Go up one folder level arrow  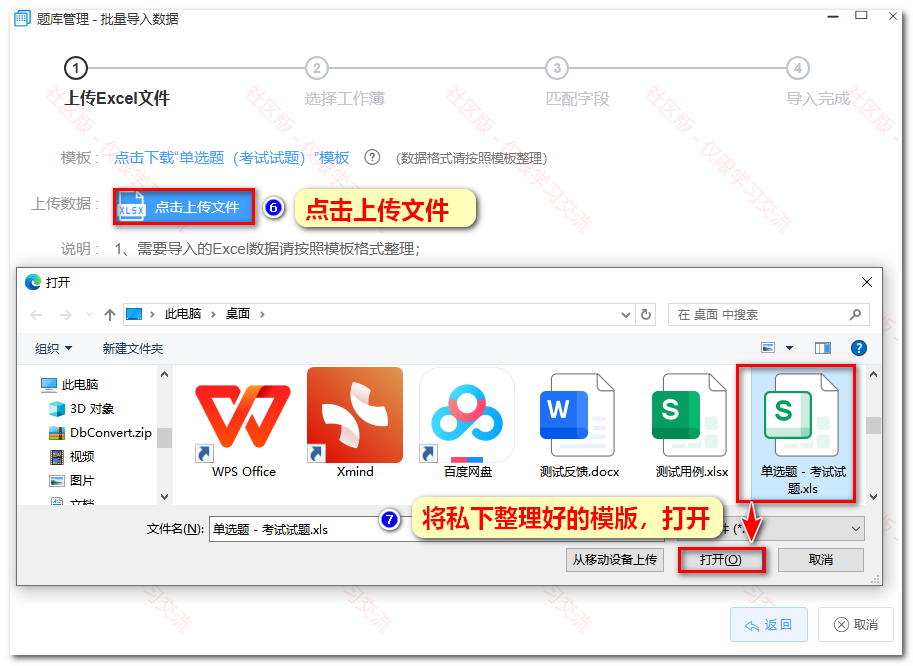tap(109, 315)
